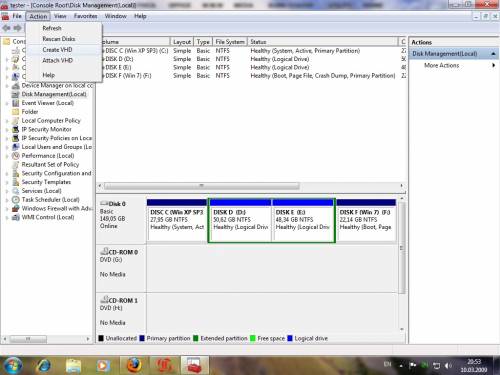500x375 pixels.
Task: Open the More Actions submenu arrow
Action: pos(493,65)
